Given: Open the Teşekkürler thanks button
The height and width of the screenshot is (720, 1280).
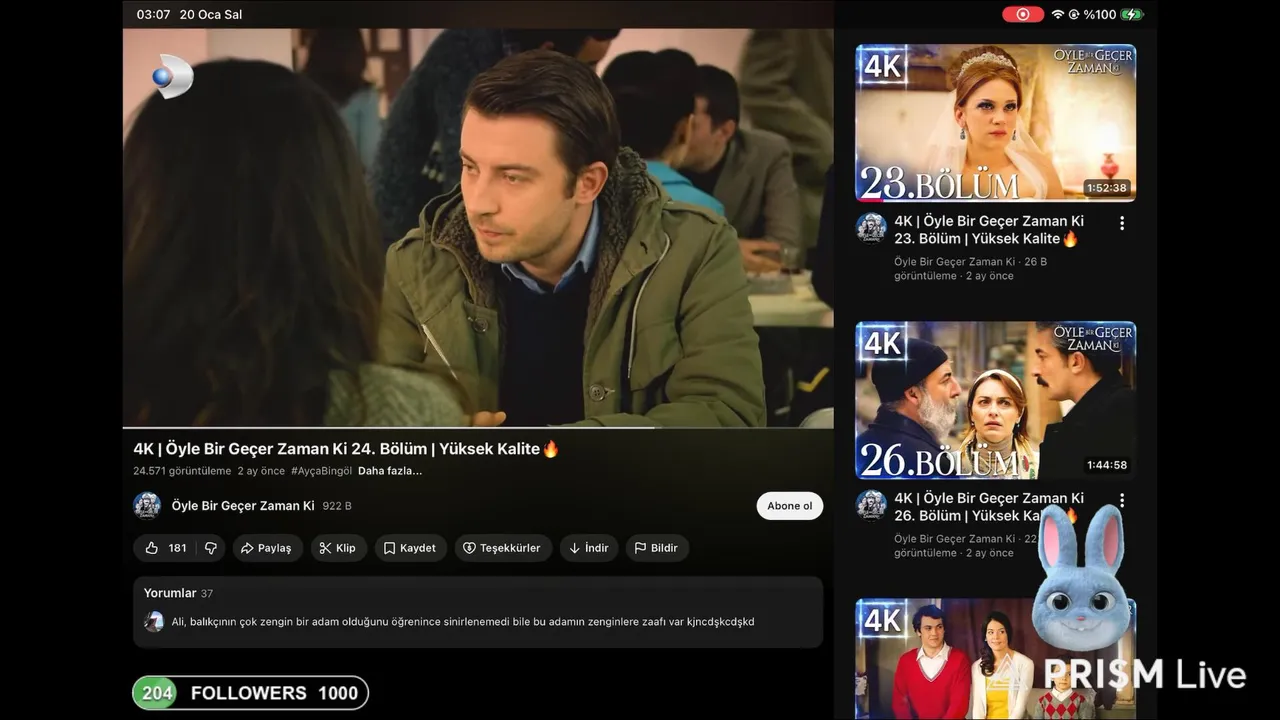Looking at the screenshot, I should point(502,548).
